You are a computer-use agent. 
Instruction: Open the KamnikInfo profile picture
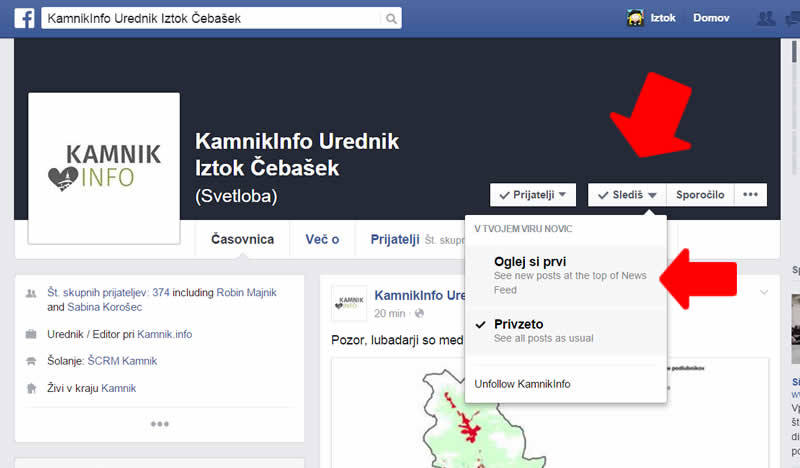[x=104, y=168]
